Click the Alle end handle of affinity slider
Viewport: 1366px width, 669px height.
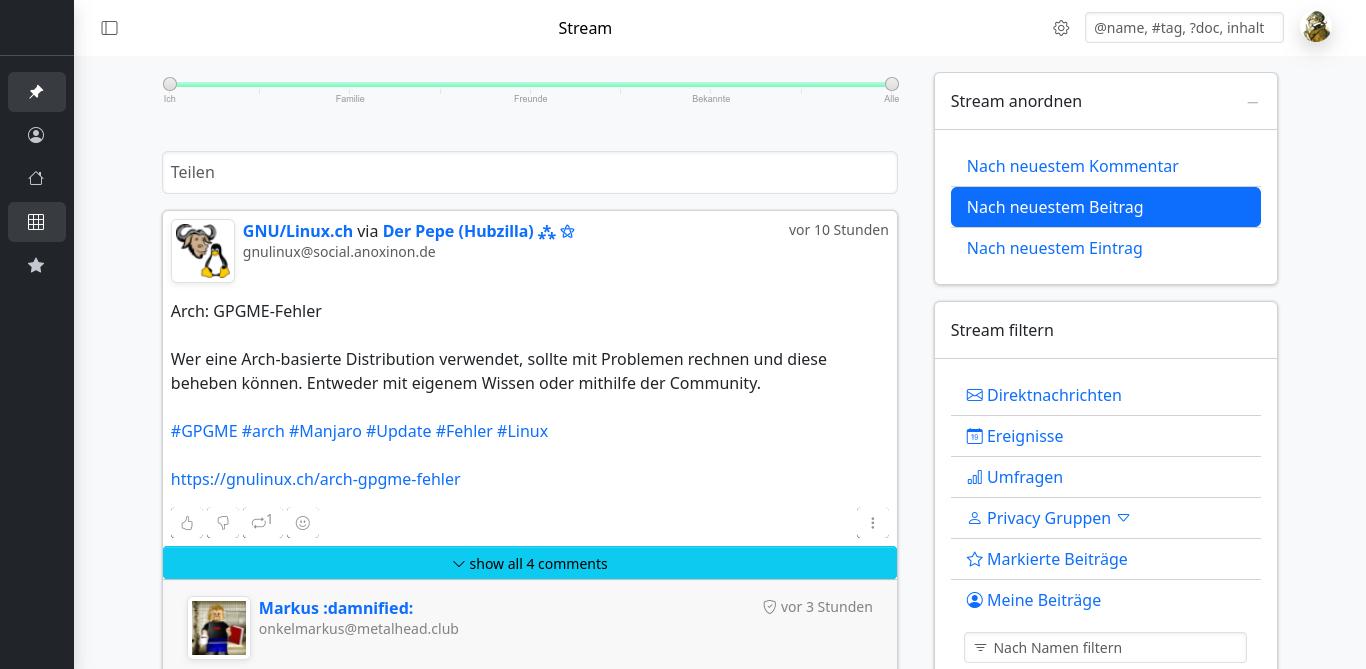[891, 84]
